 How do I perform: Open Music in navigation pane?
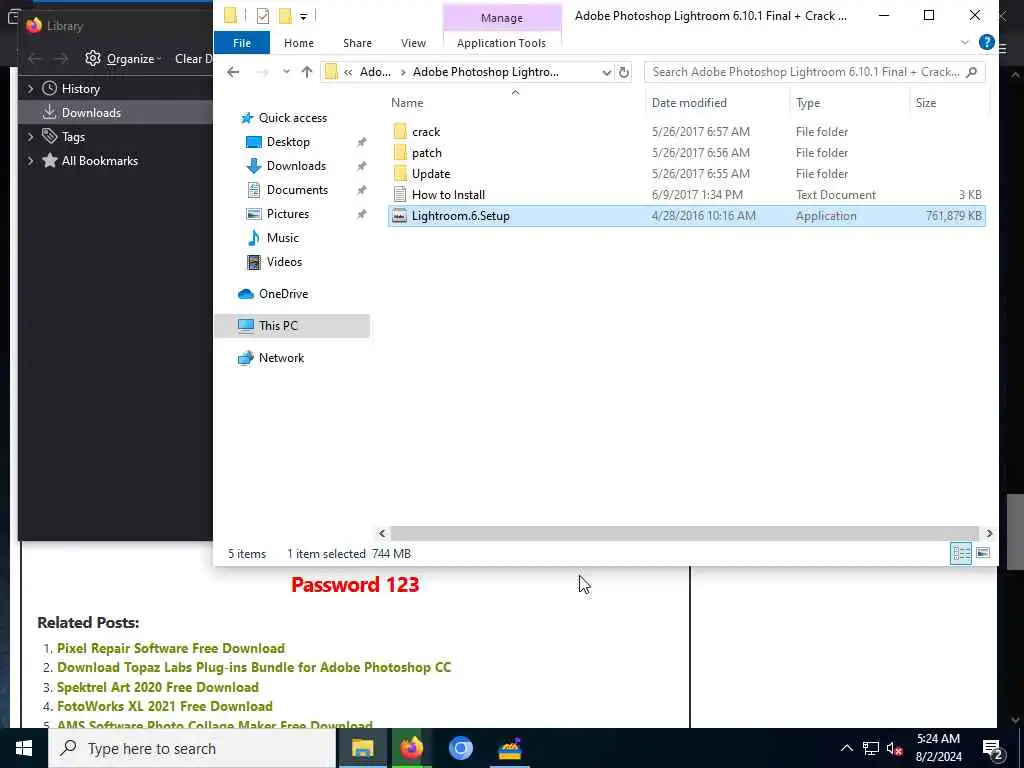point(282,238)
